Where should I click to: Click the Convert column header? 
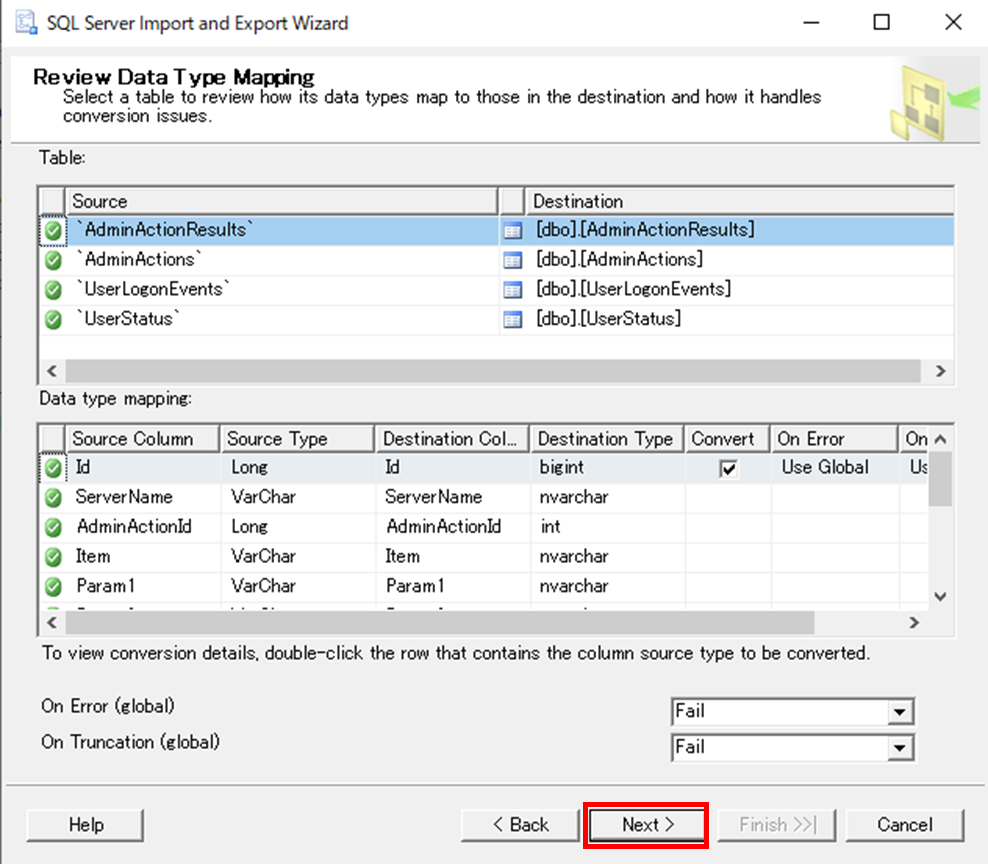tap(727, 439)
